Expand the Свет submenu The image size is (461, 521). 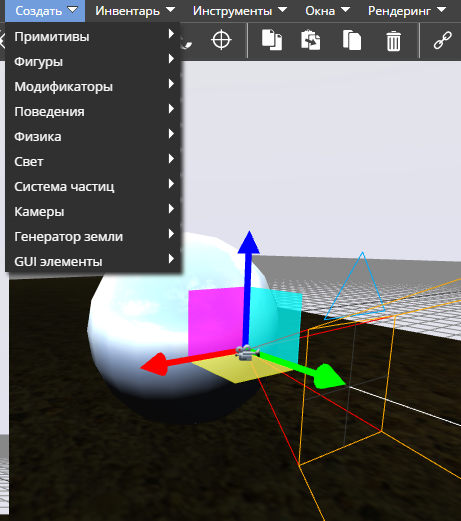(93, 161)
